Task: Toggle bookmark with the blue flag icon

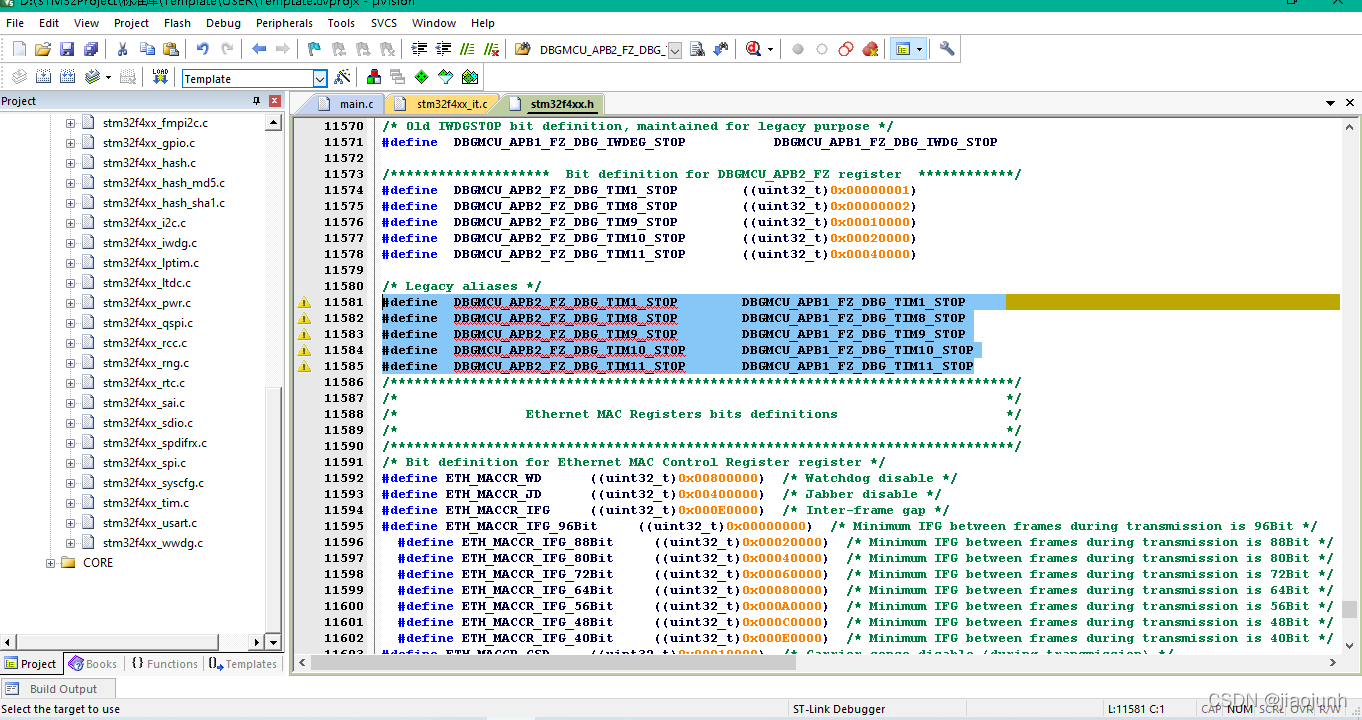Action: point(314,49)
